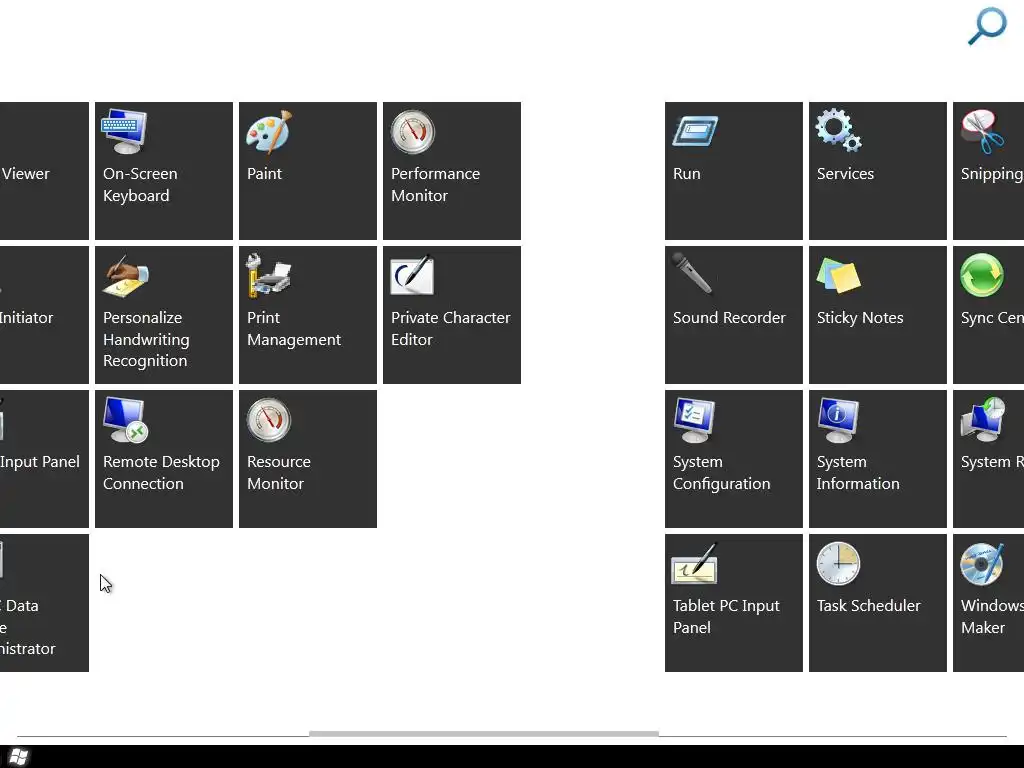Open the Input Panel tile at left

pyautogui.click(x=44, y=459)
